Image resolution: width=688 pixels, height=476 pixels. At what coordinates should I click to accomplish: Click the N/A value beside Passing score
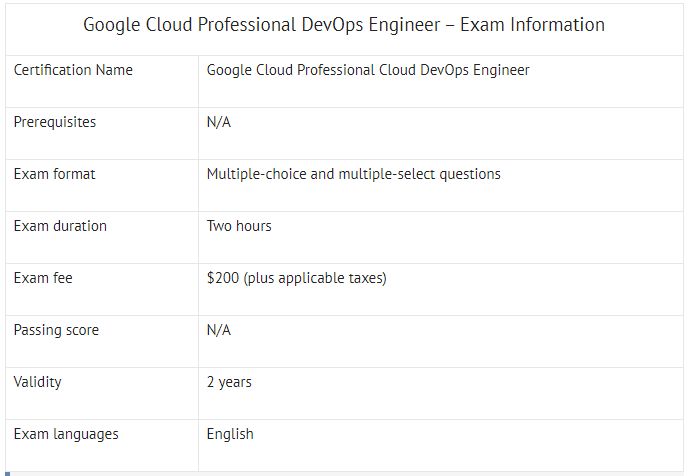tap(218, 330)
